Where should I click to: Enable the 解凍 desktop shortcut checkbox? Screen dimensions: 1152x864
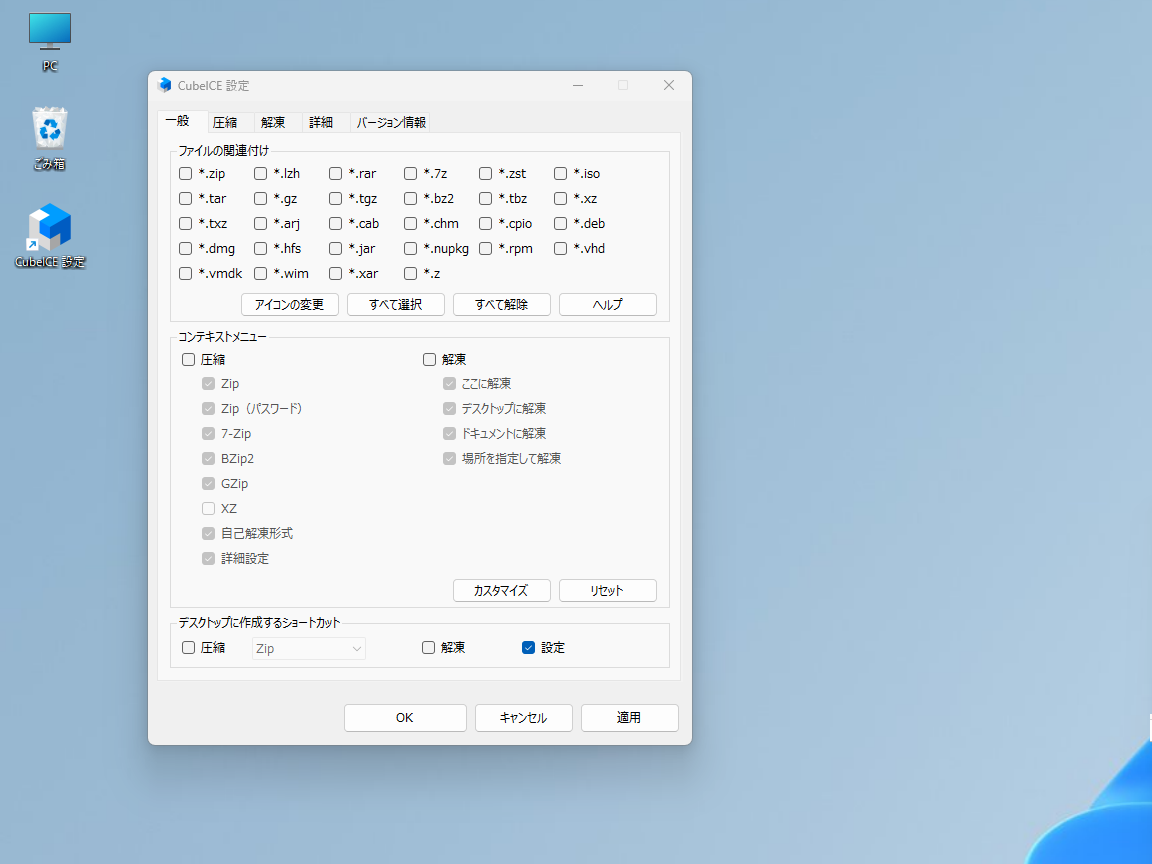pos(428,647)
